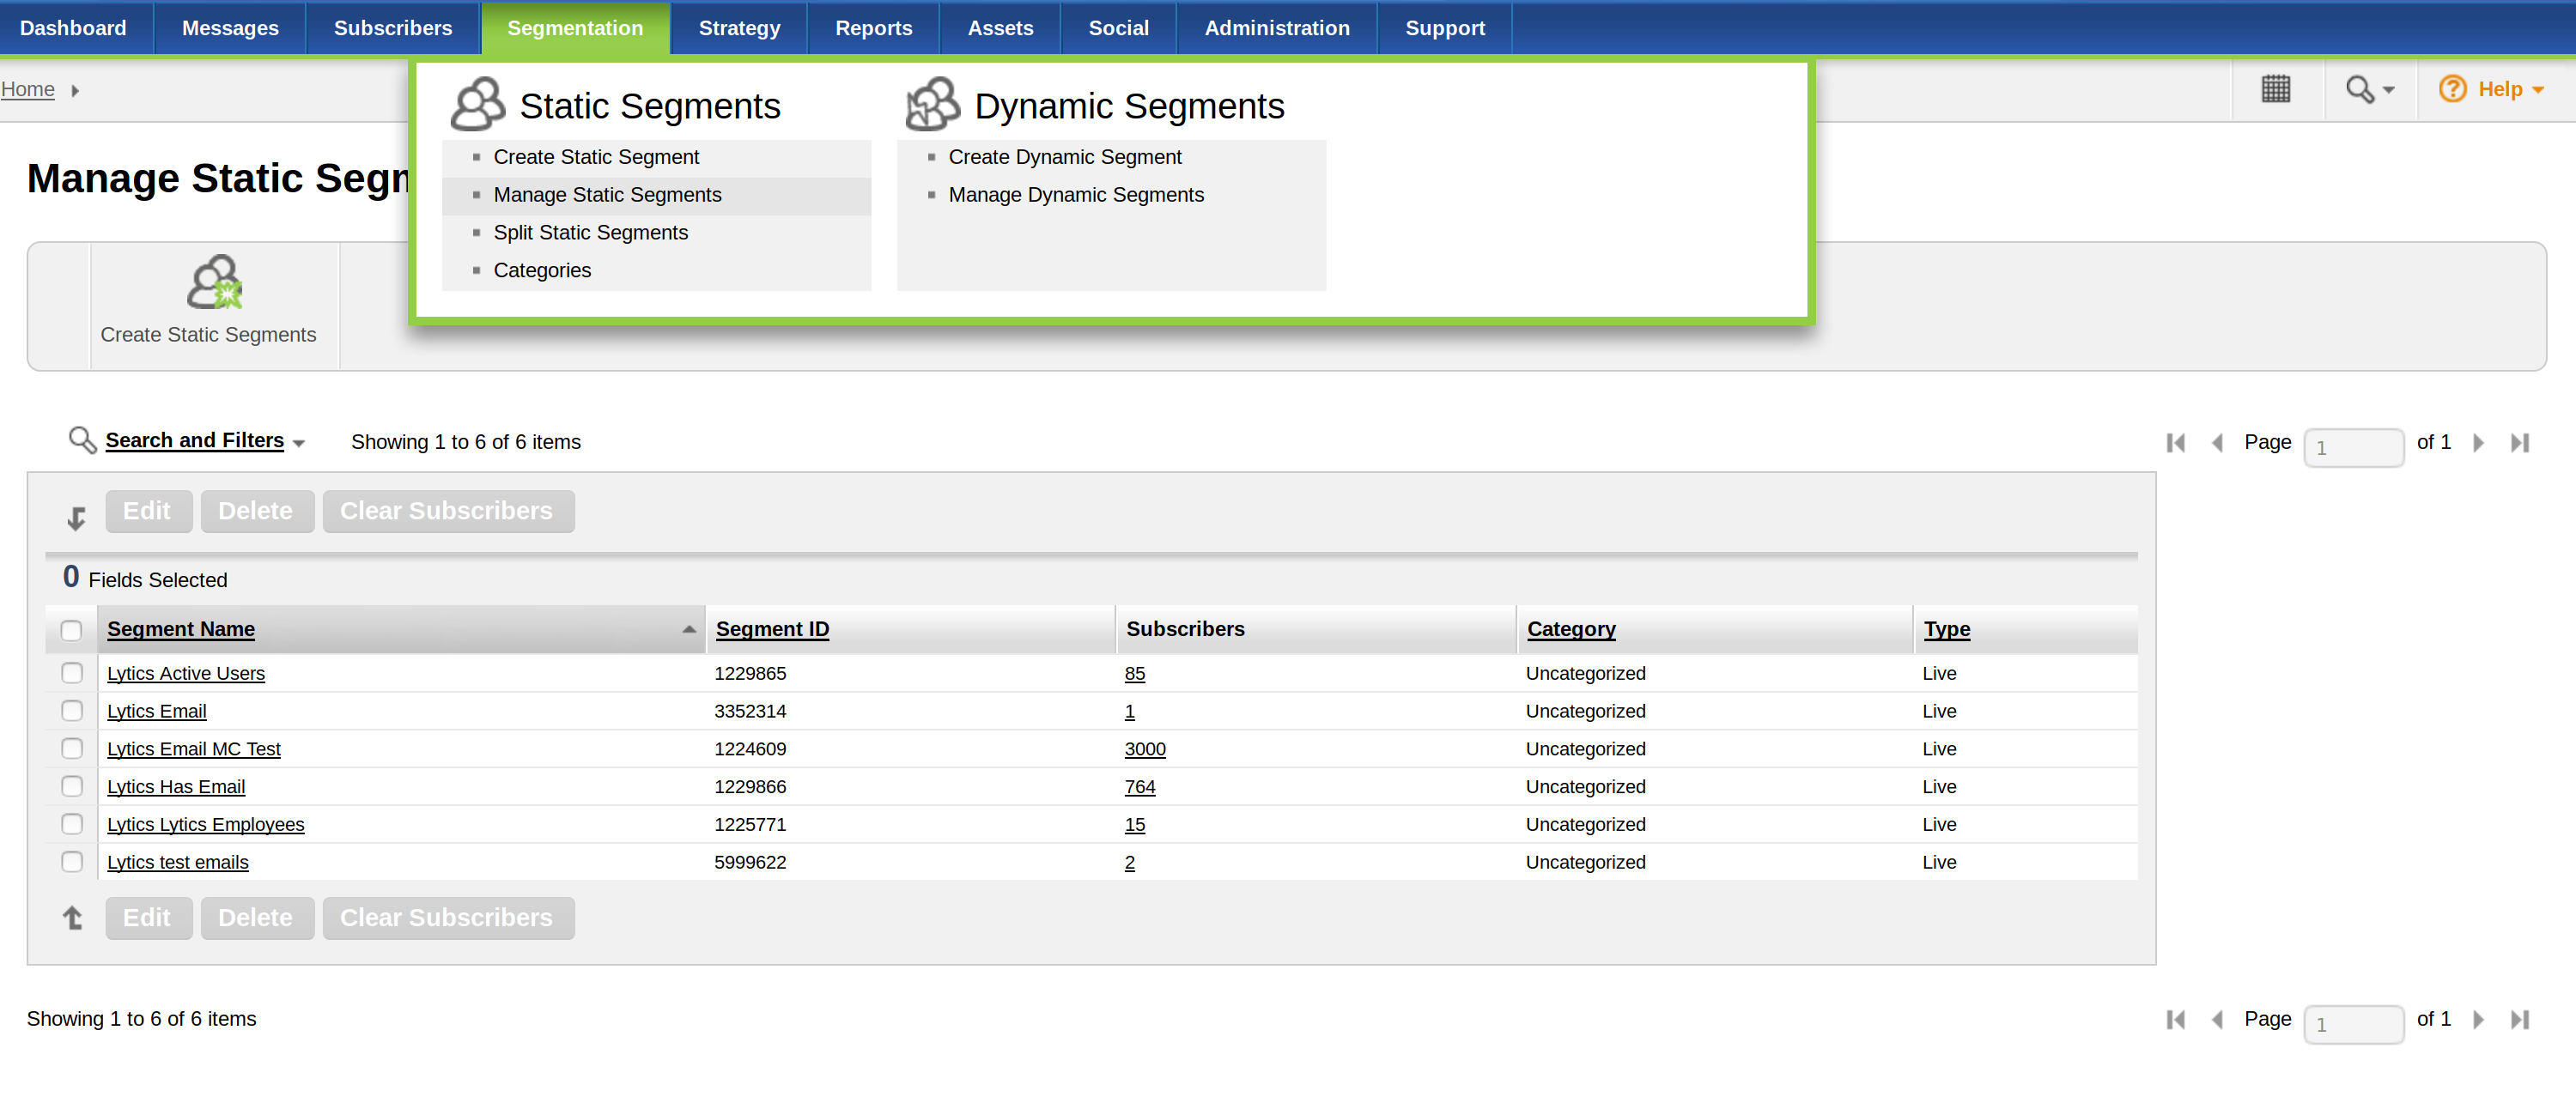Click the Create Static Segments toolbar icon

(215, 282)
